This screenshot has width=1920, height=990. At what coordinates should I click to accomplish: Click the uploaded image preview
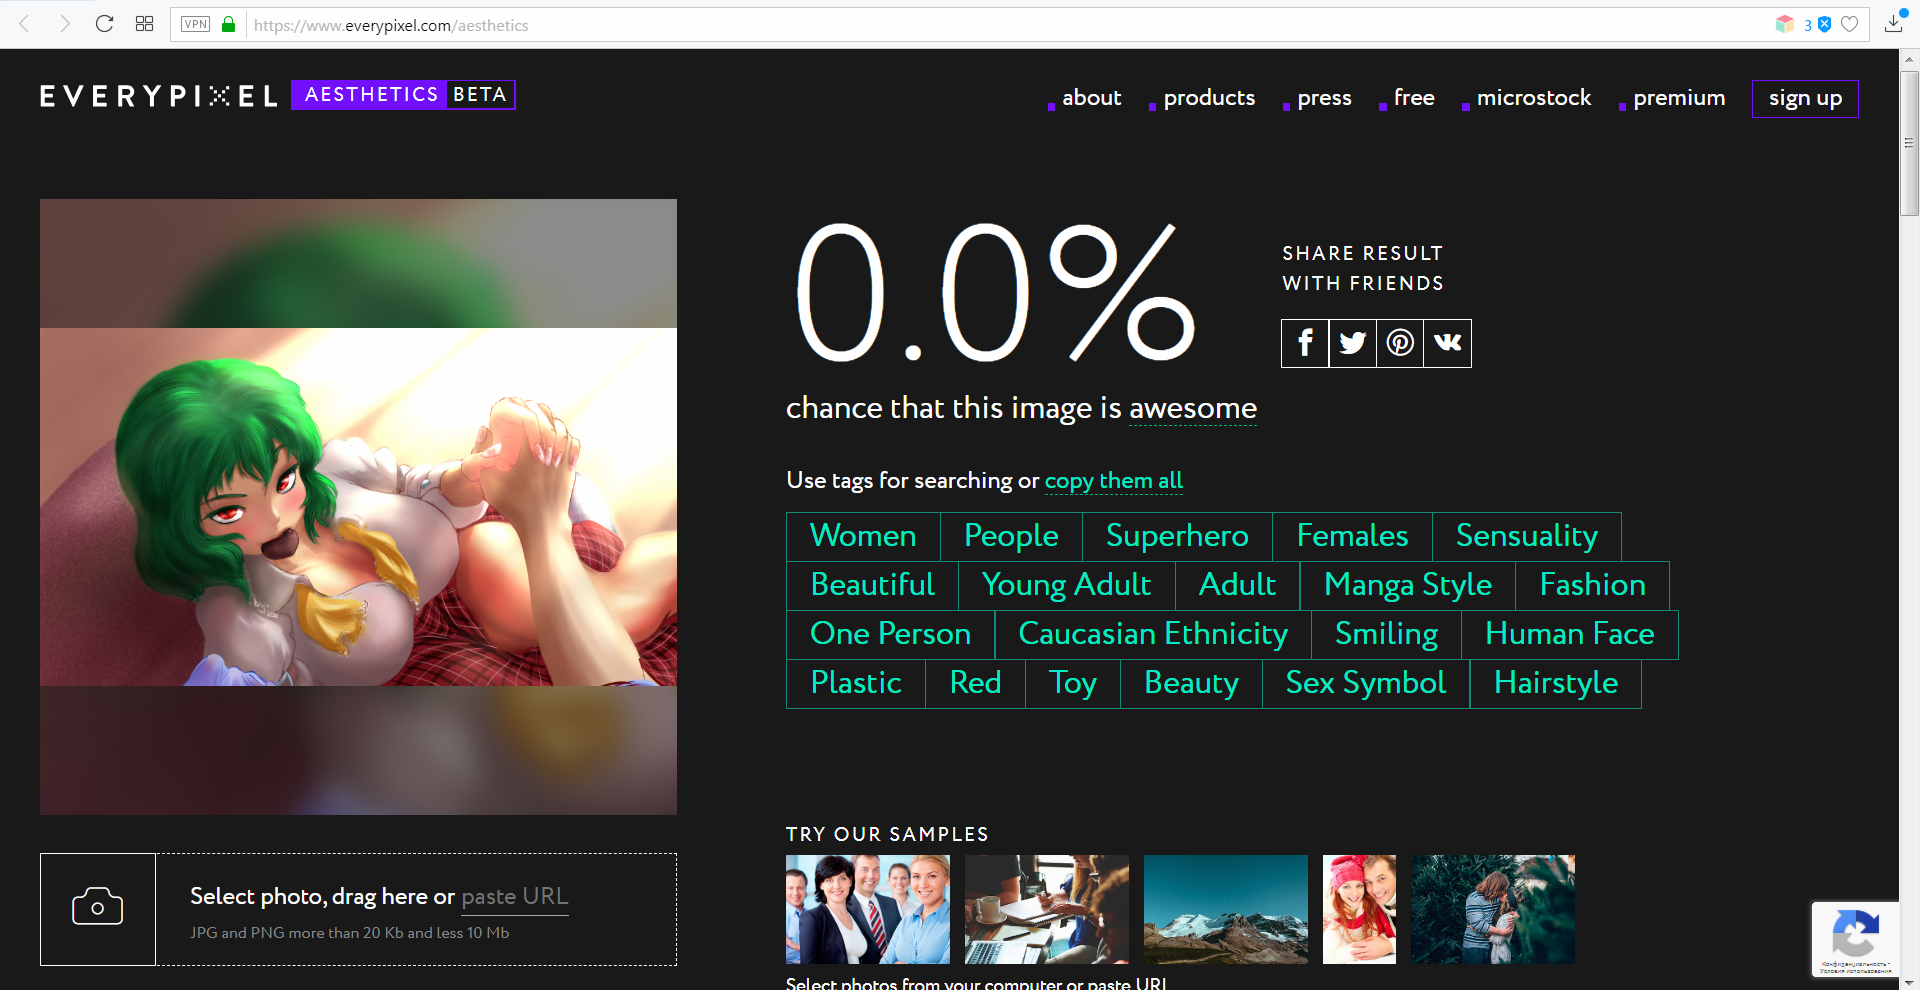(x=358, y=507)
